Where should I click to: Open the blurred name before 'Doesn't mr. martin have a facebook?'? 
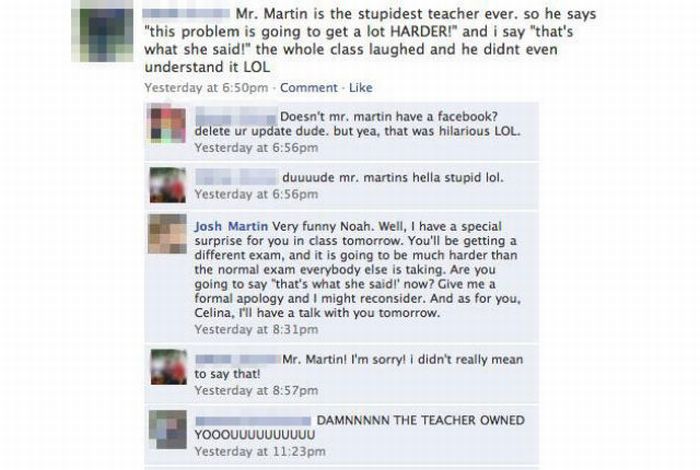tap(236, 116)
